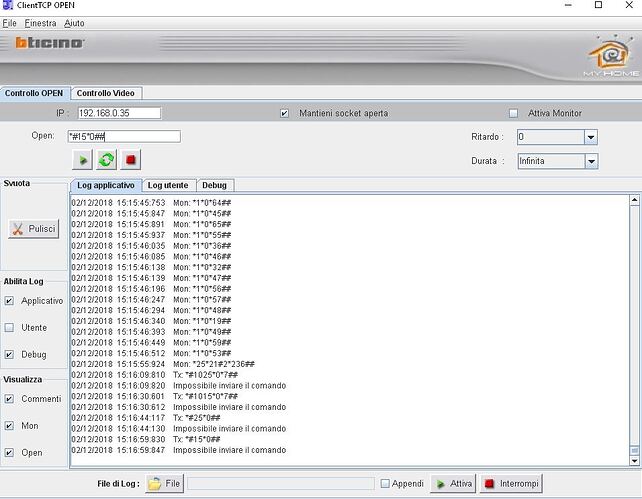Open the Durata dropdown arrow
This screenshot has height=499, width=642.
coord(591,161)
